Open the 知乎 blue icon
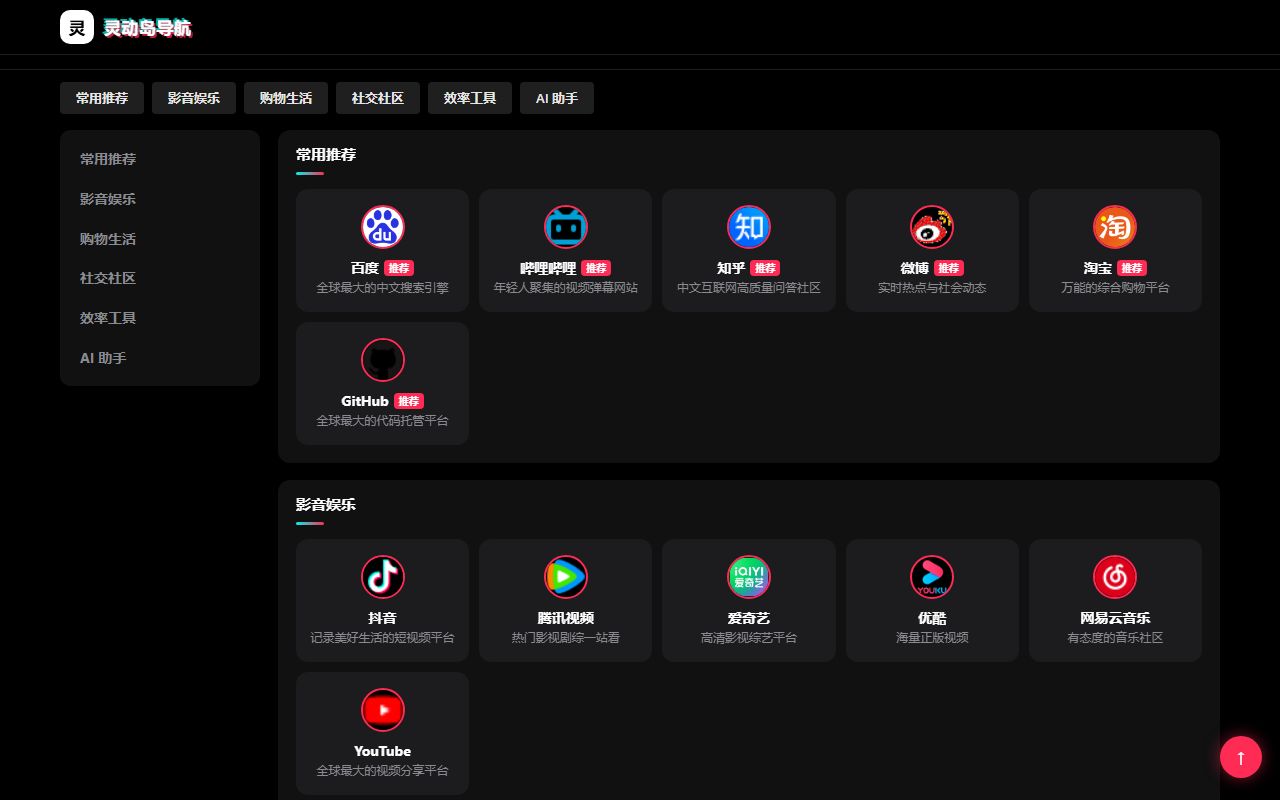The height and width of the screenshot is (800, 1280). coord(749,227)
